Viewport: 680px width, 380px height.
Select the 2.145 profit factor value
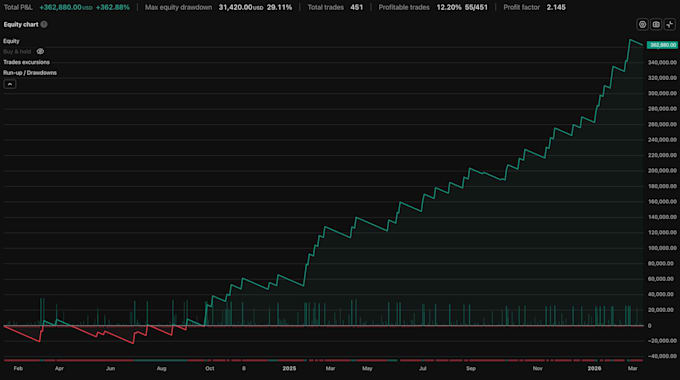click(556, 7)
